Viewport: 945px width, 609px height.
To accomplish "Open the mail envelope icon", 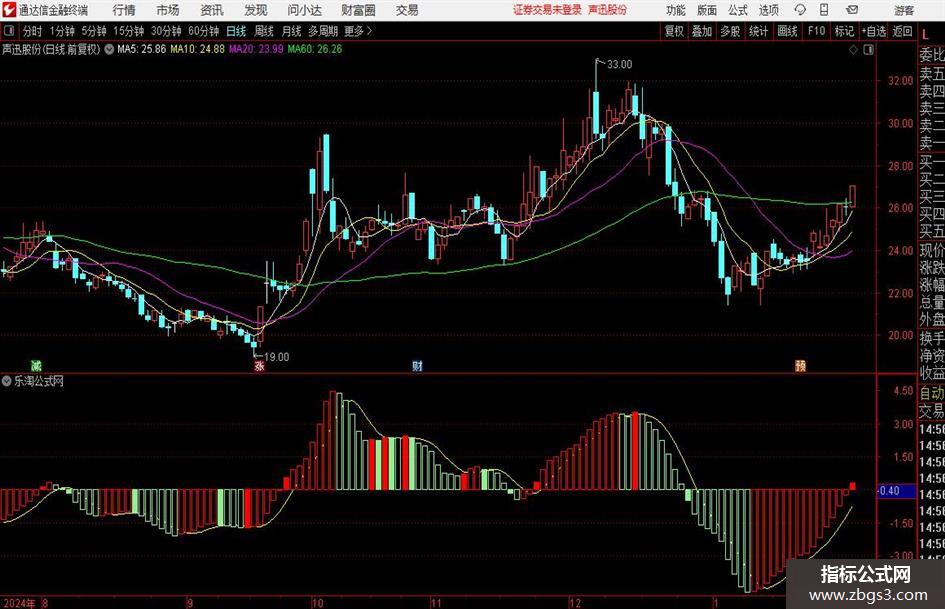I will [852, 10].
